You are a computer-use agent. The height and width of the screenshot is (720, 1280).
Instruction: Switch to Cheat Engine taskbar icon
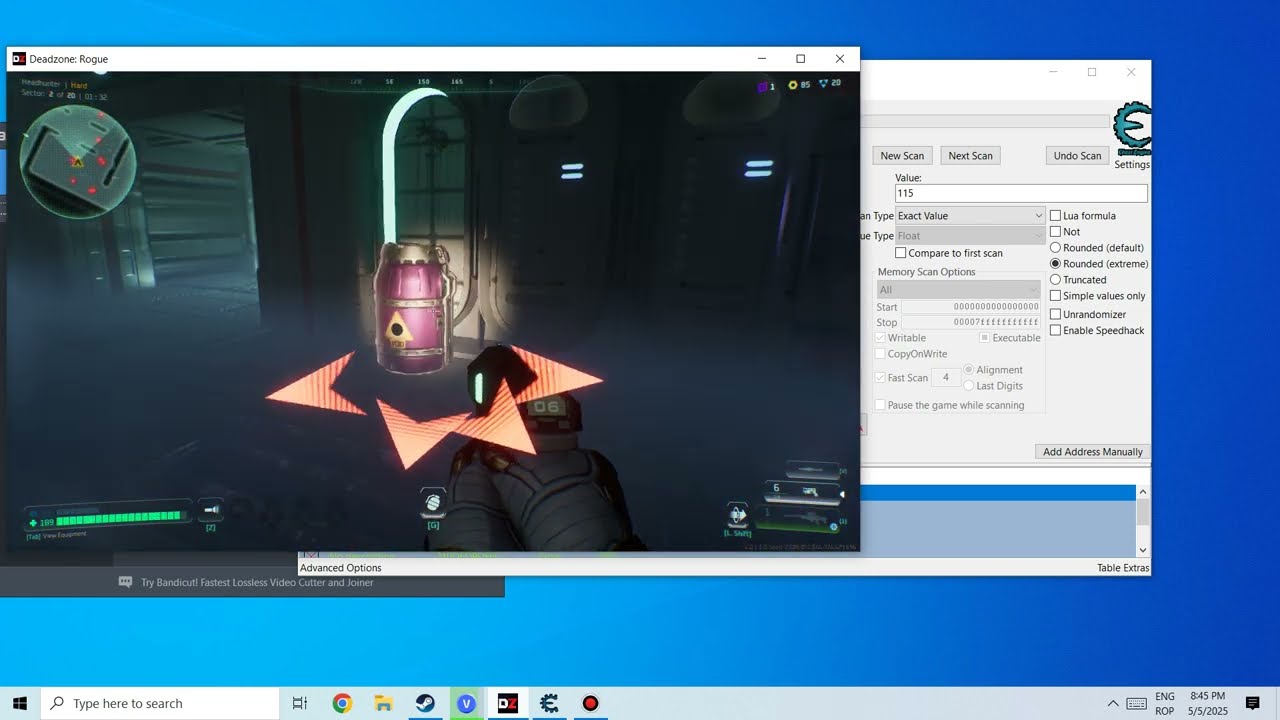tap(549, 703)
